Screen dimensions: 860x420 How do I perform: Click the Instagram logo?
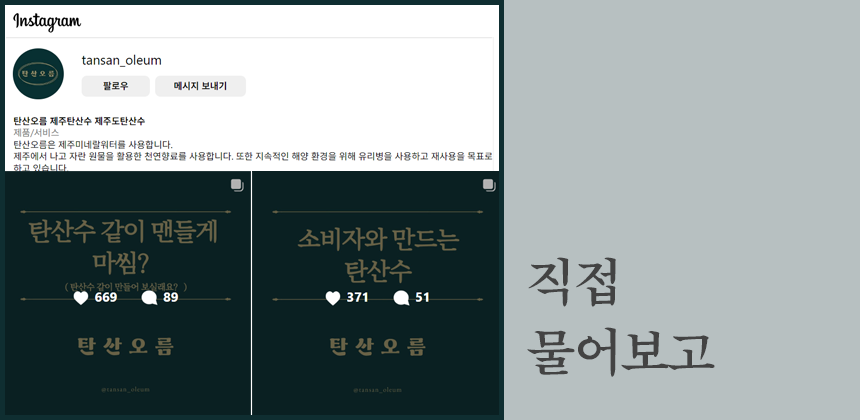coord(47,22)
